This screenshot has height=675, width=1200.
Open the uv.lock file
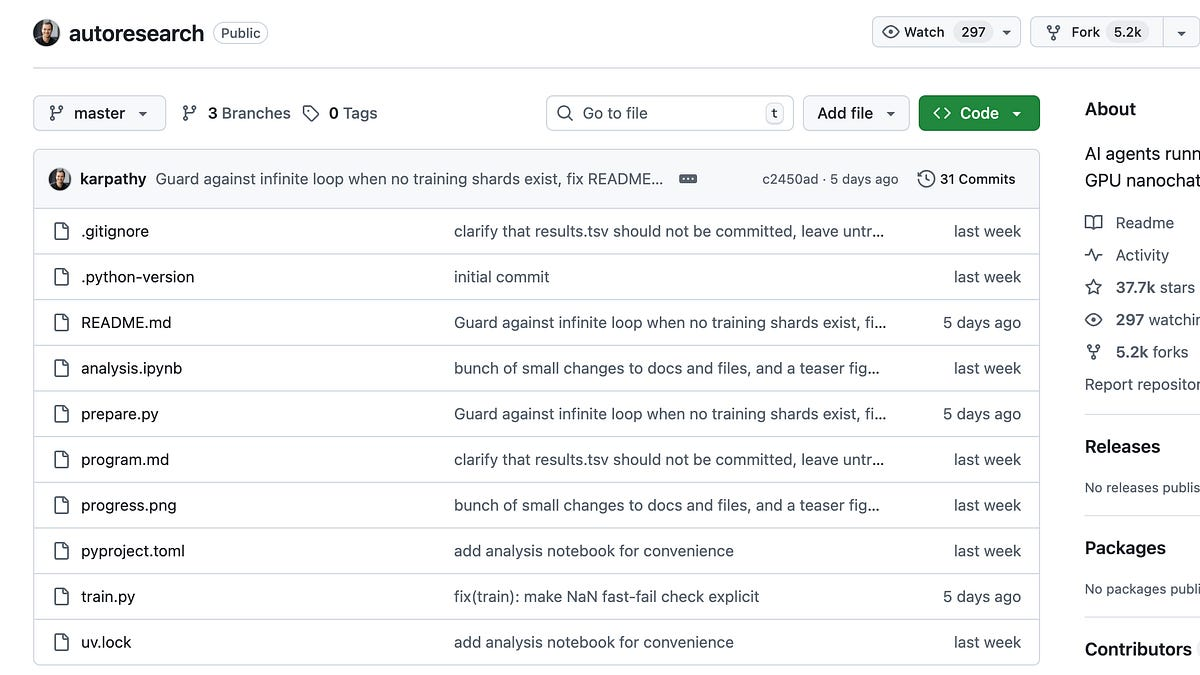(106, 642)
